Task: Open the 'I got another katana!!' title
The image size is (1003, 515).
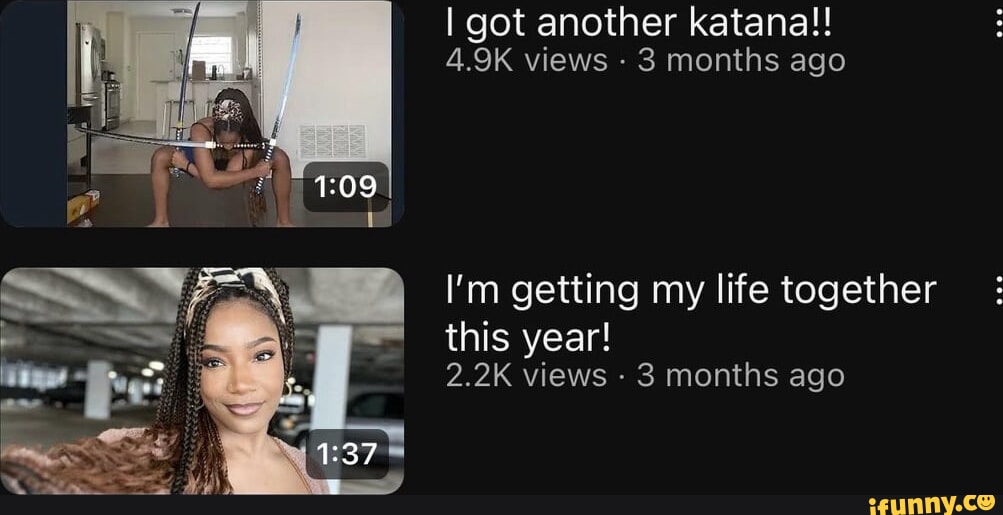Action: click(640, 24)
